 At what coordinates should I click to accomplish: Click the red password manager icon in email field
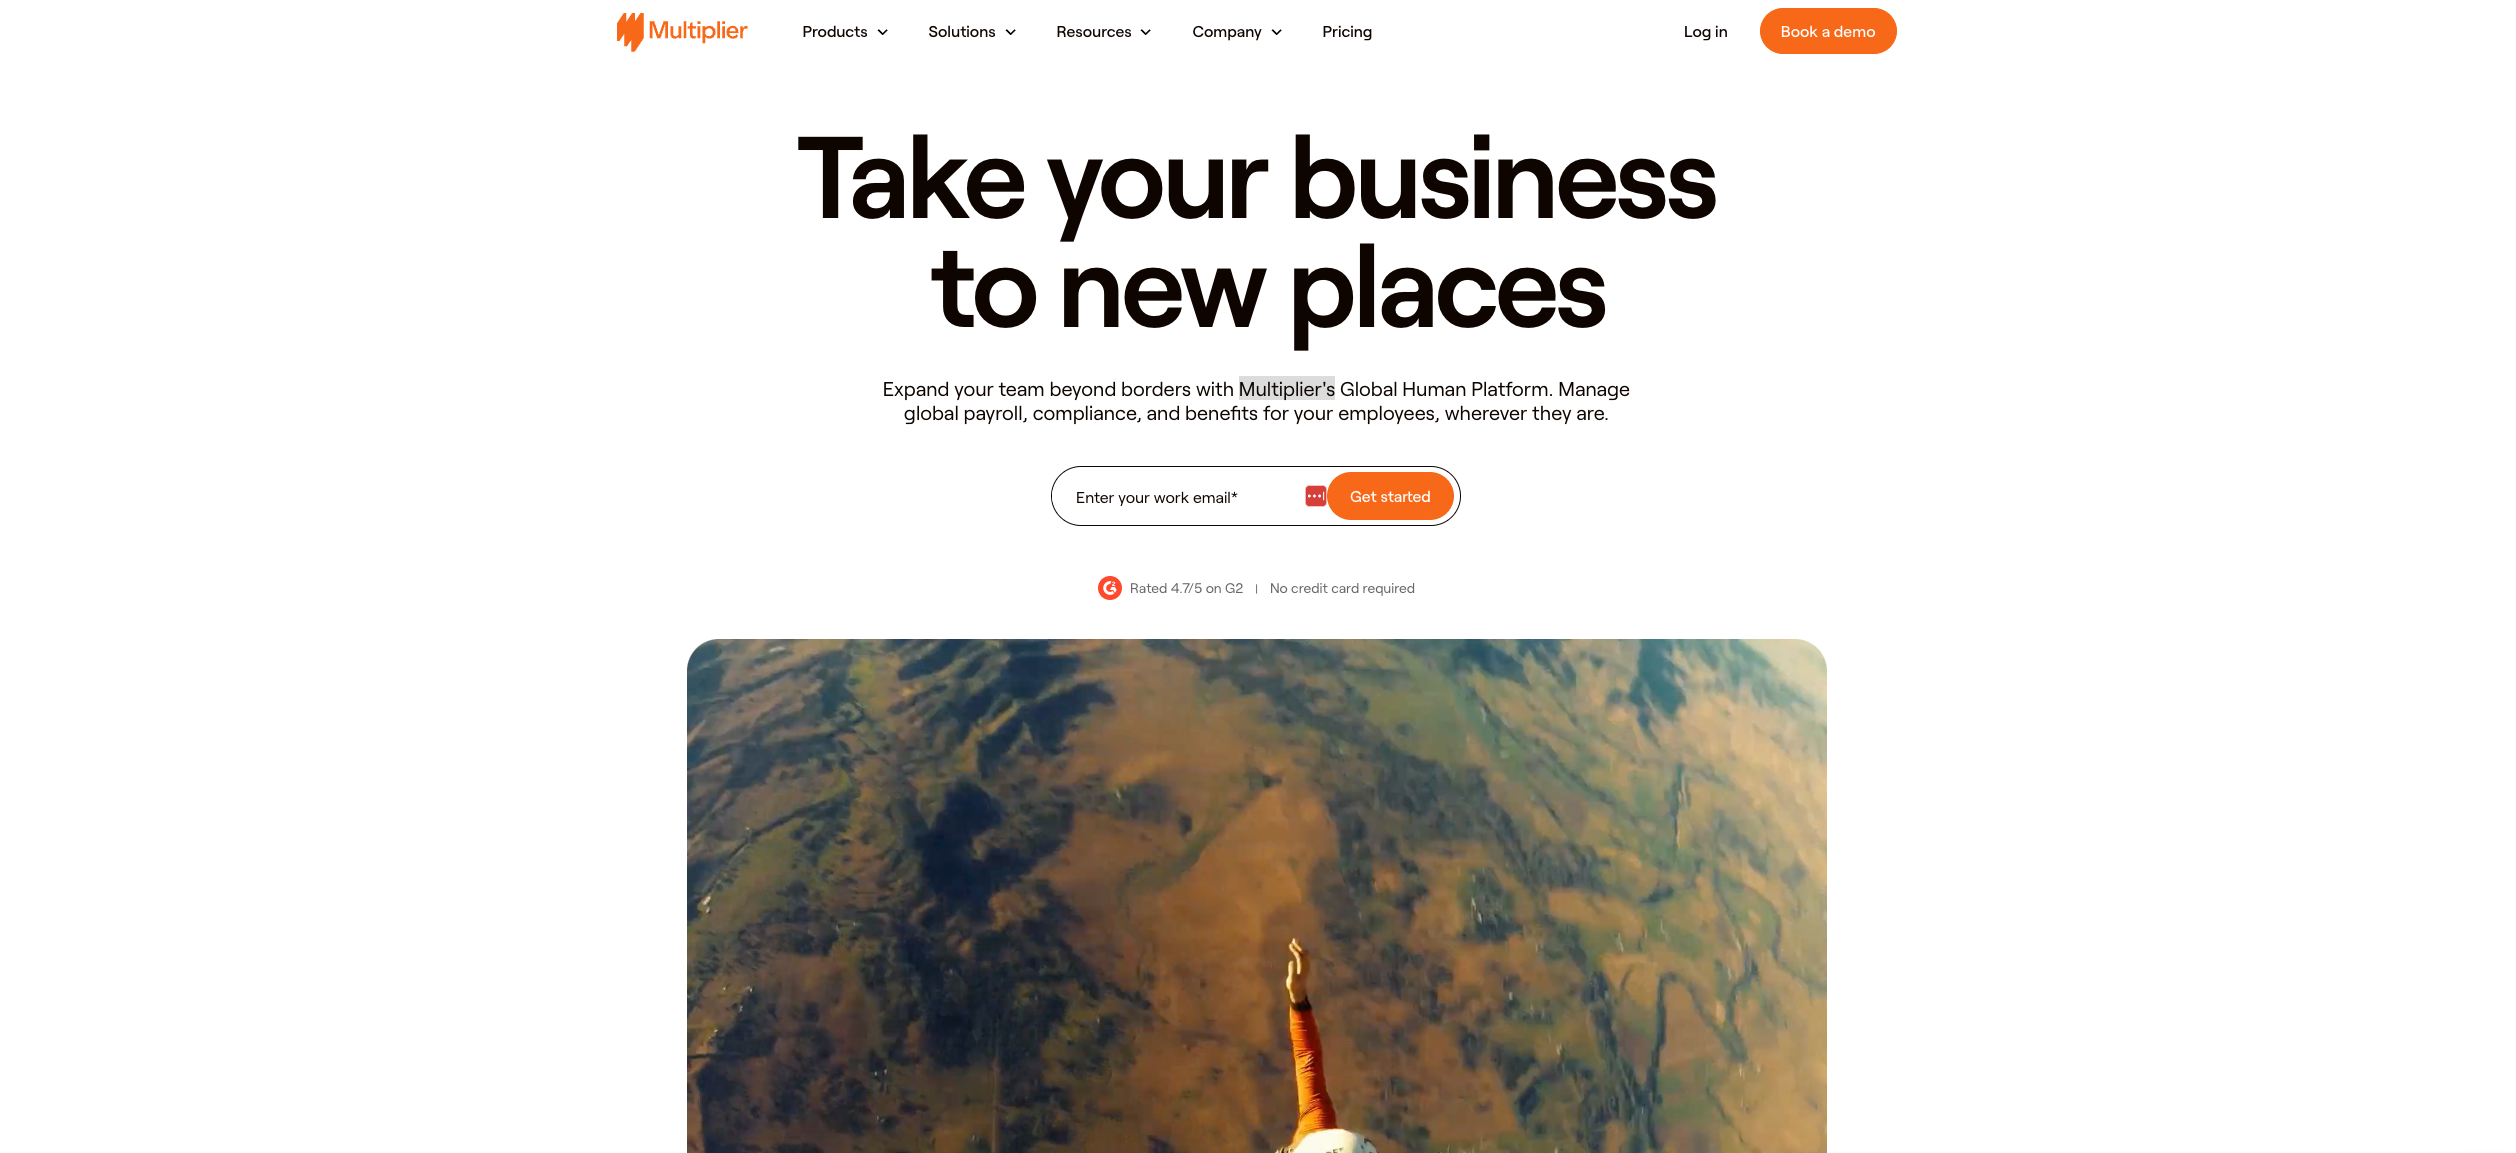(1315, 496)
